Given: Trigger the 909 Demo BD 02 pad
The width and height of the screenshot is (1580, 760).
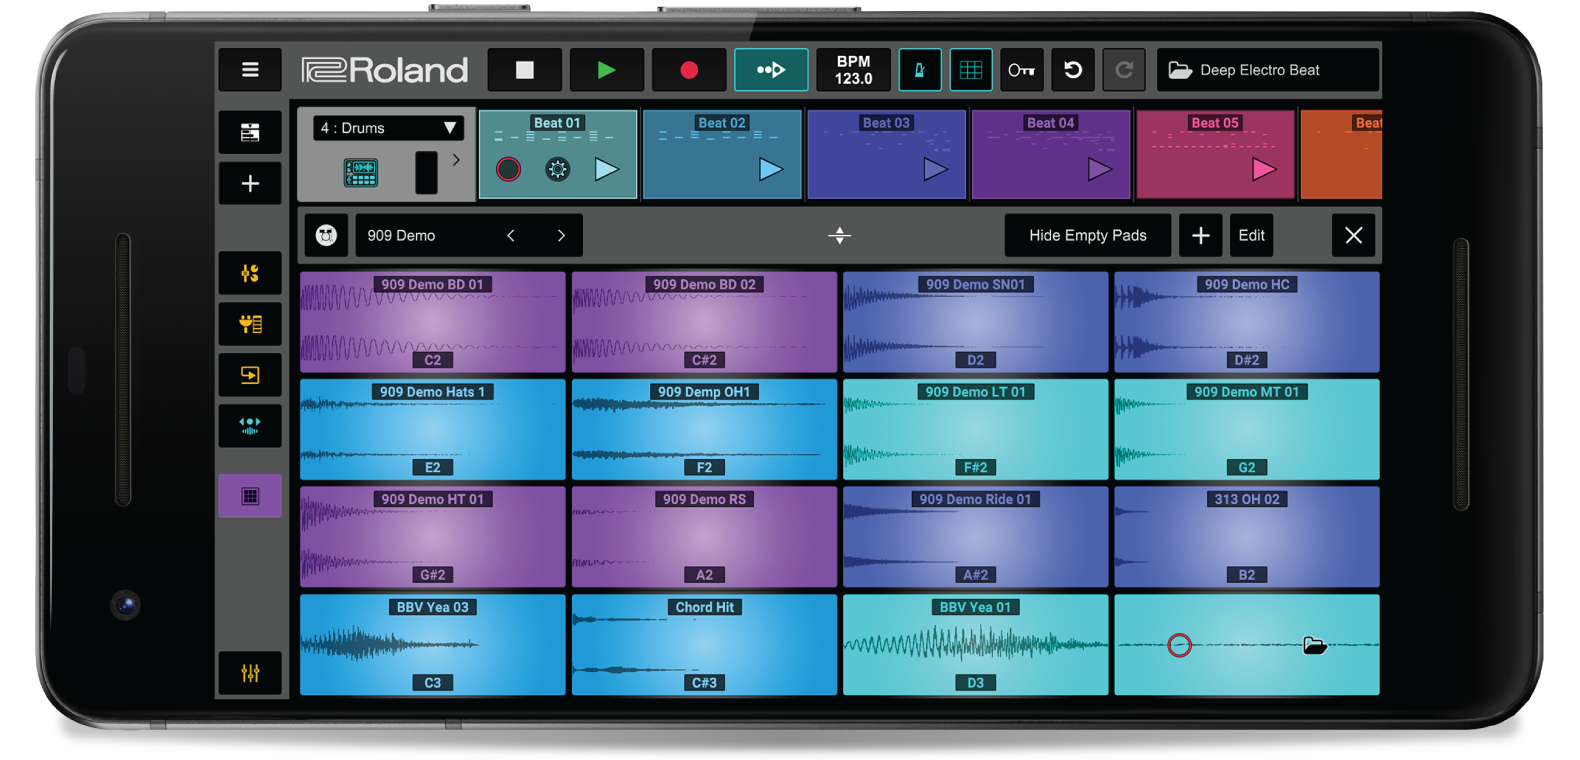Looking at the screenshot, I should click(704, 322).
